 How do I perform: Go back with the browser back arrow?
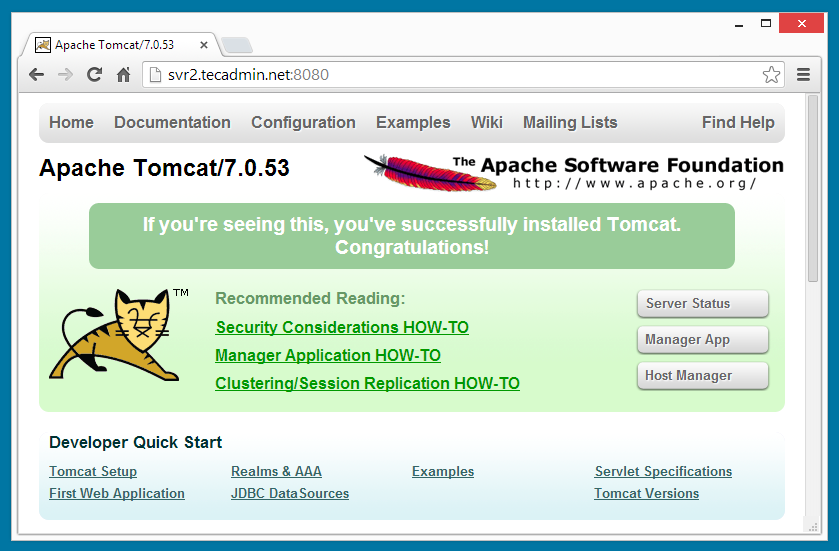[x=36, y=74]
